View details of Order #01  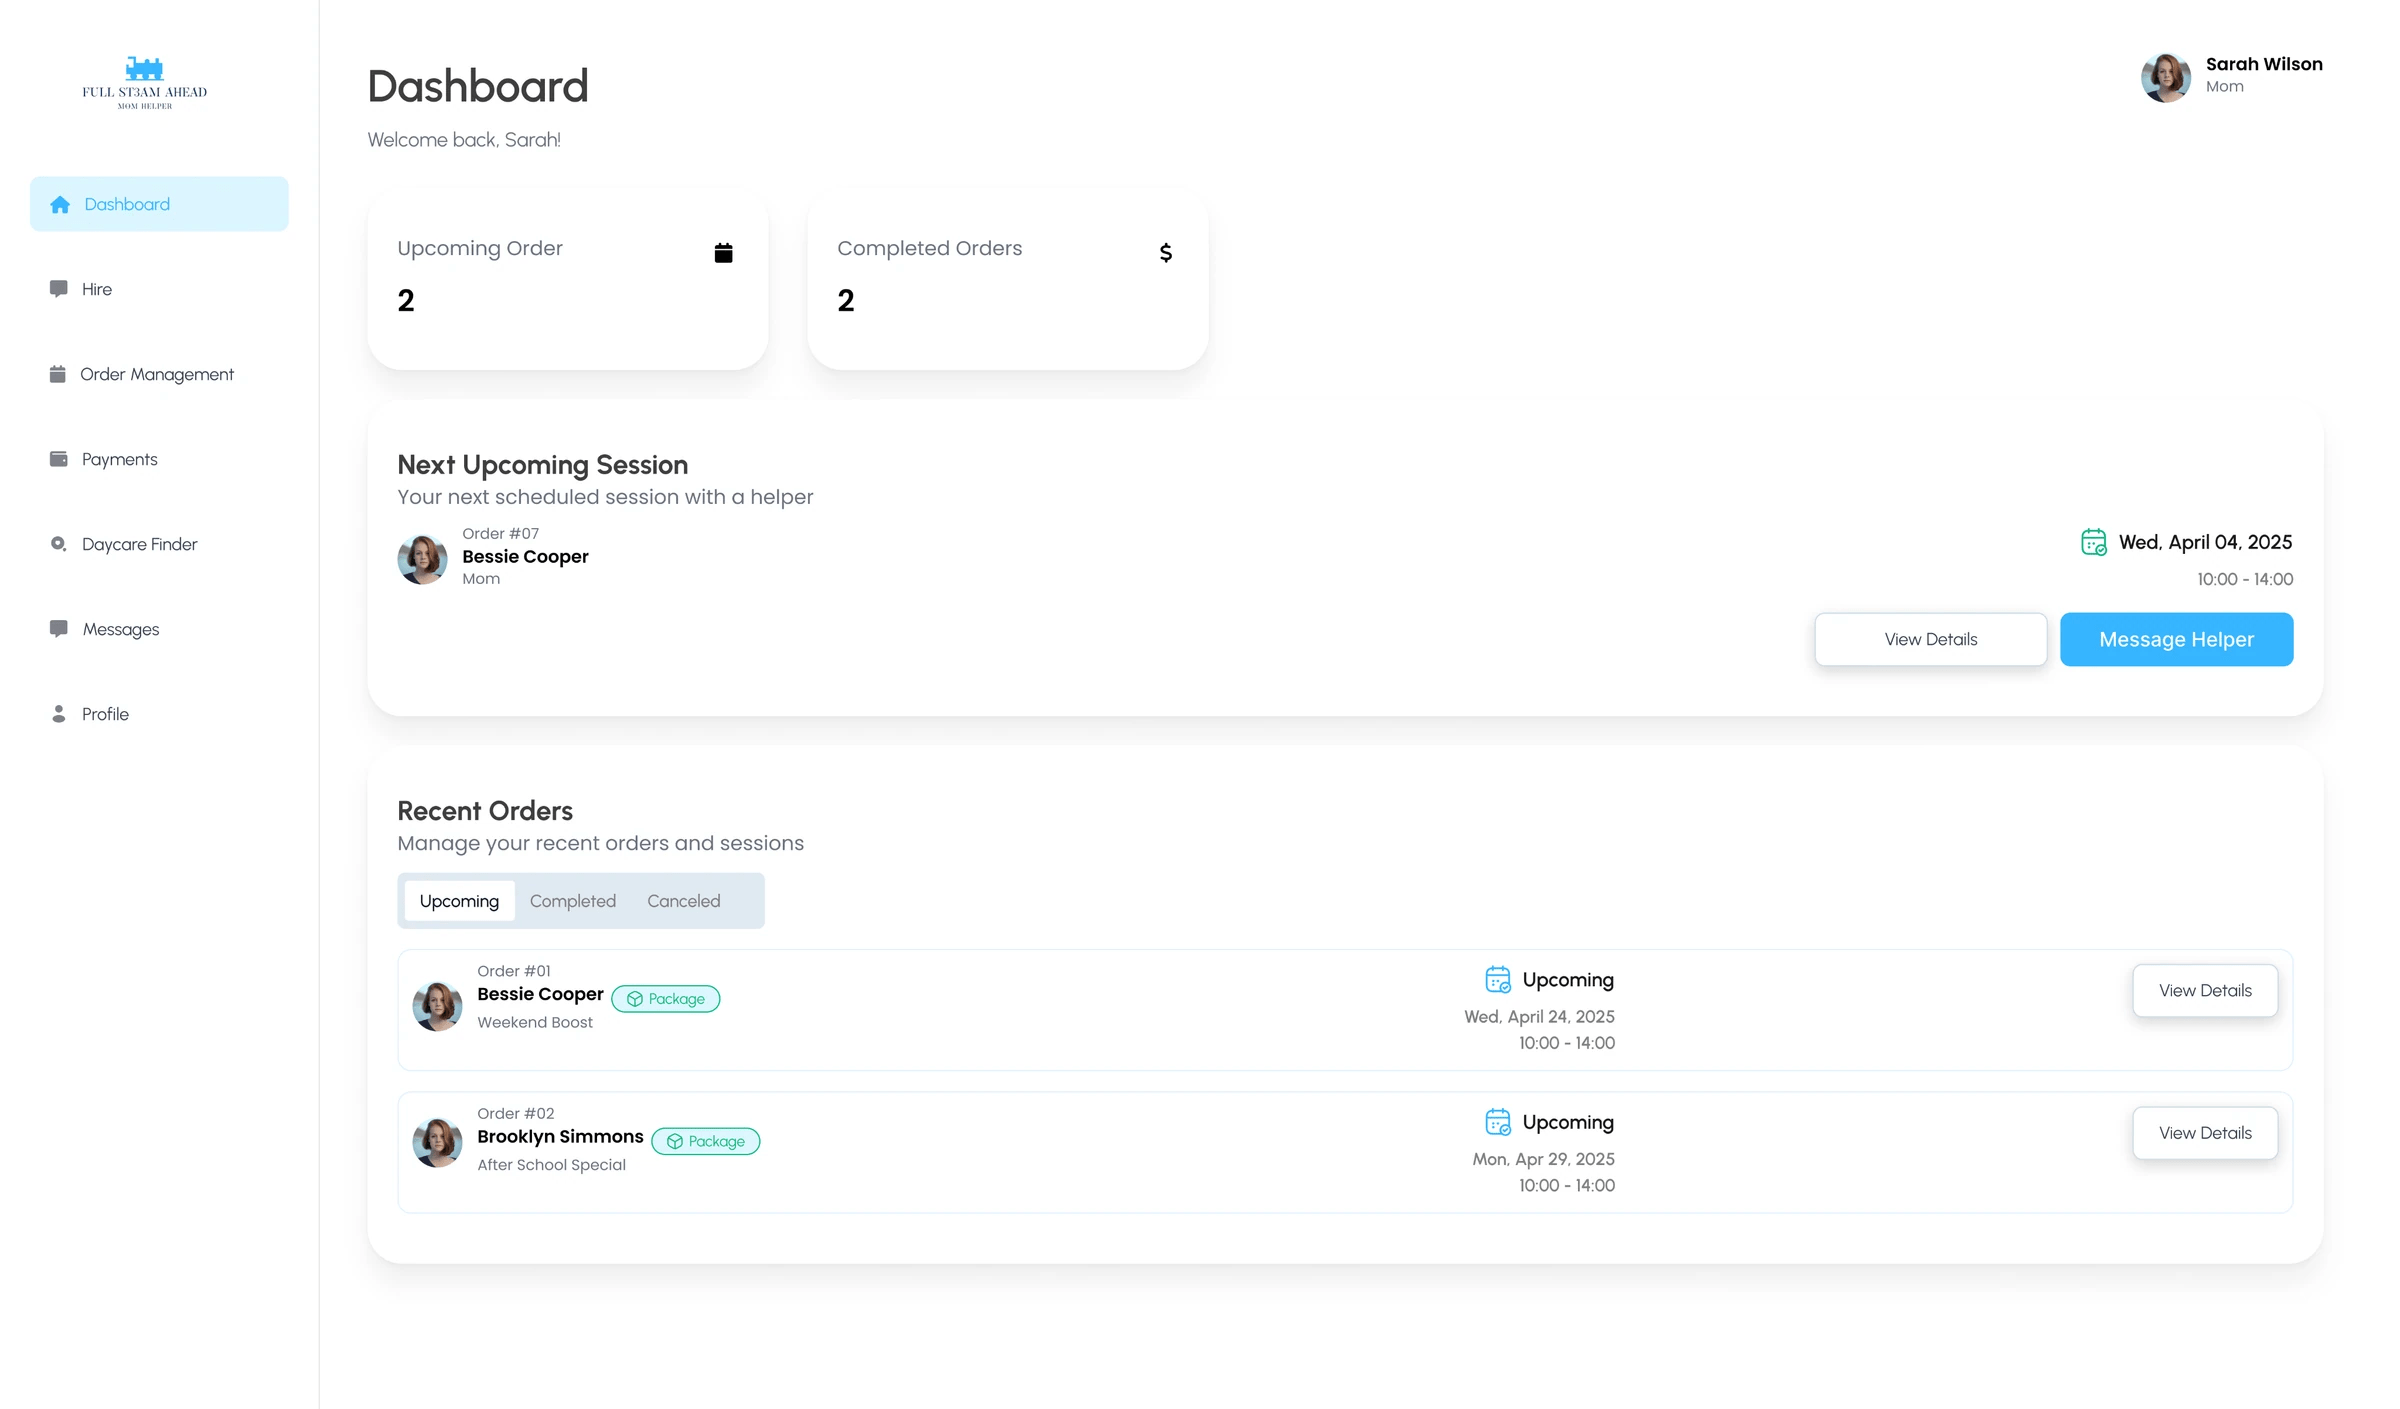pyautogui.click(x=2205, y=990)
